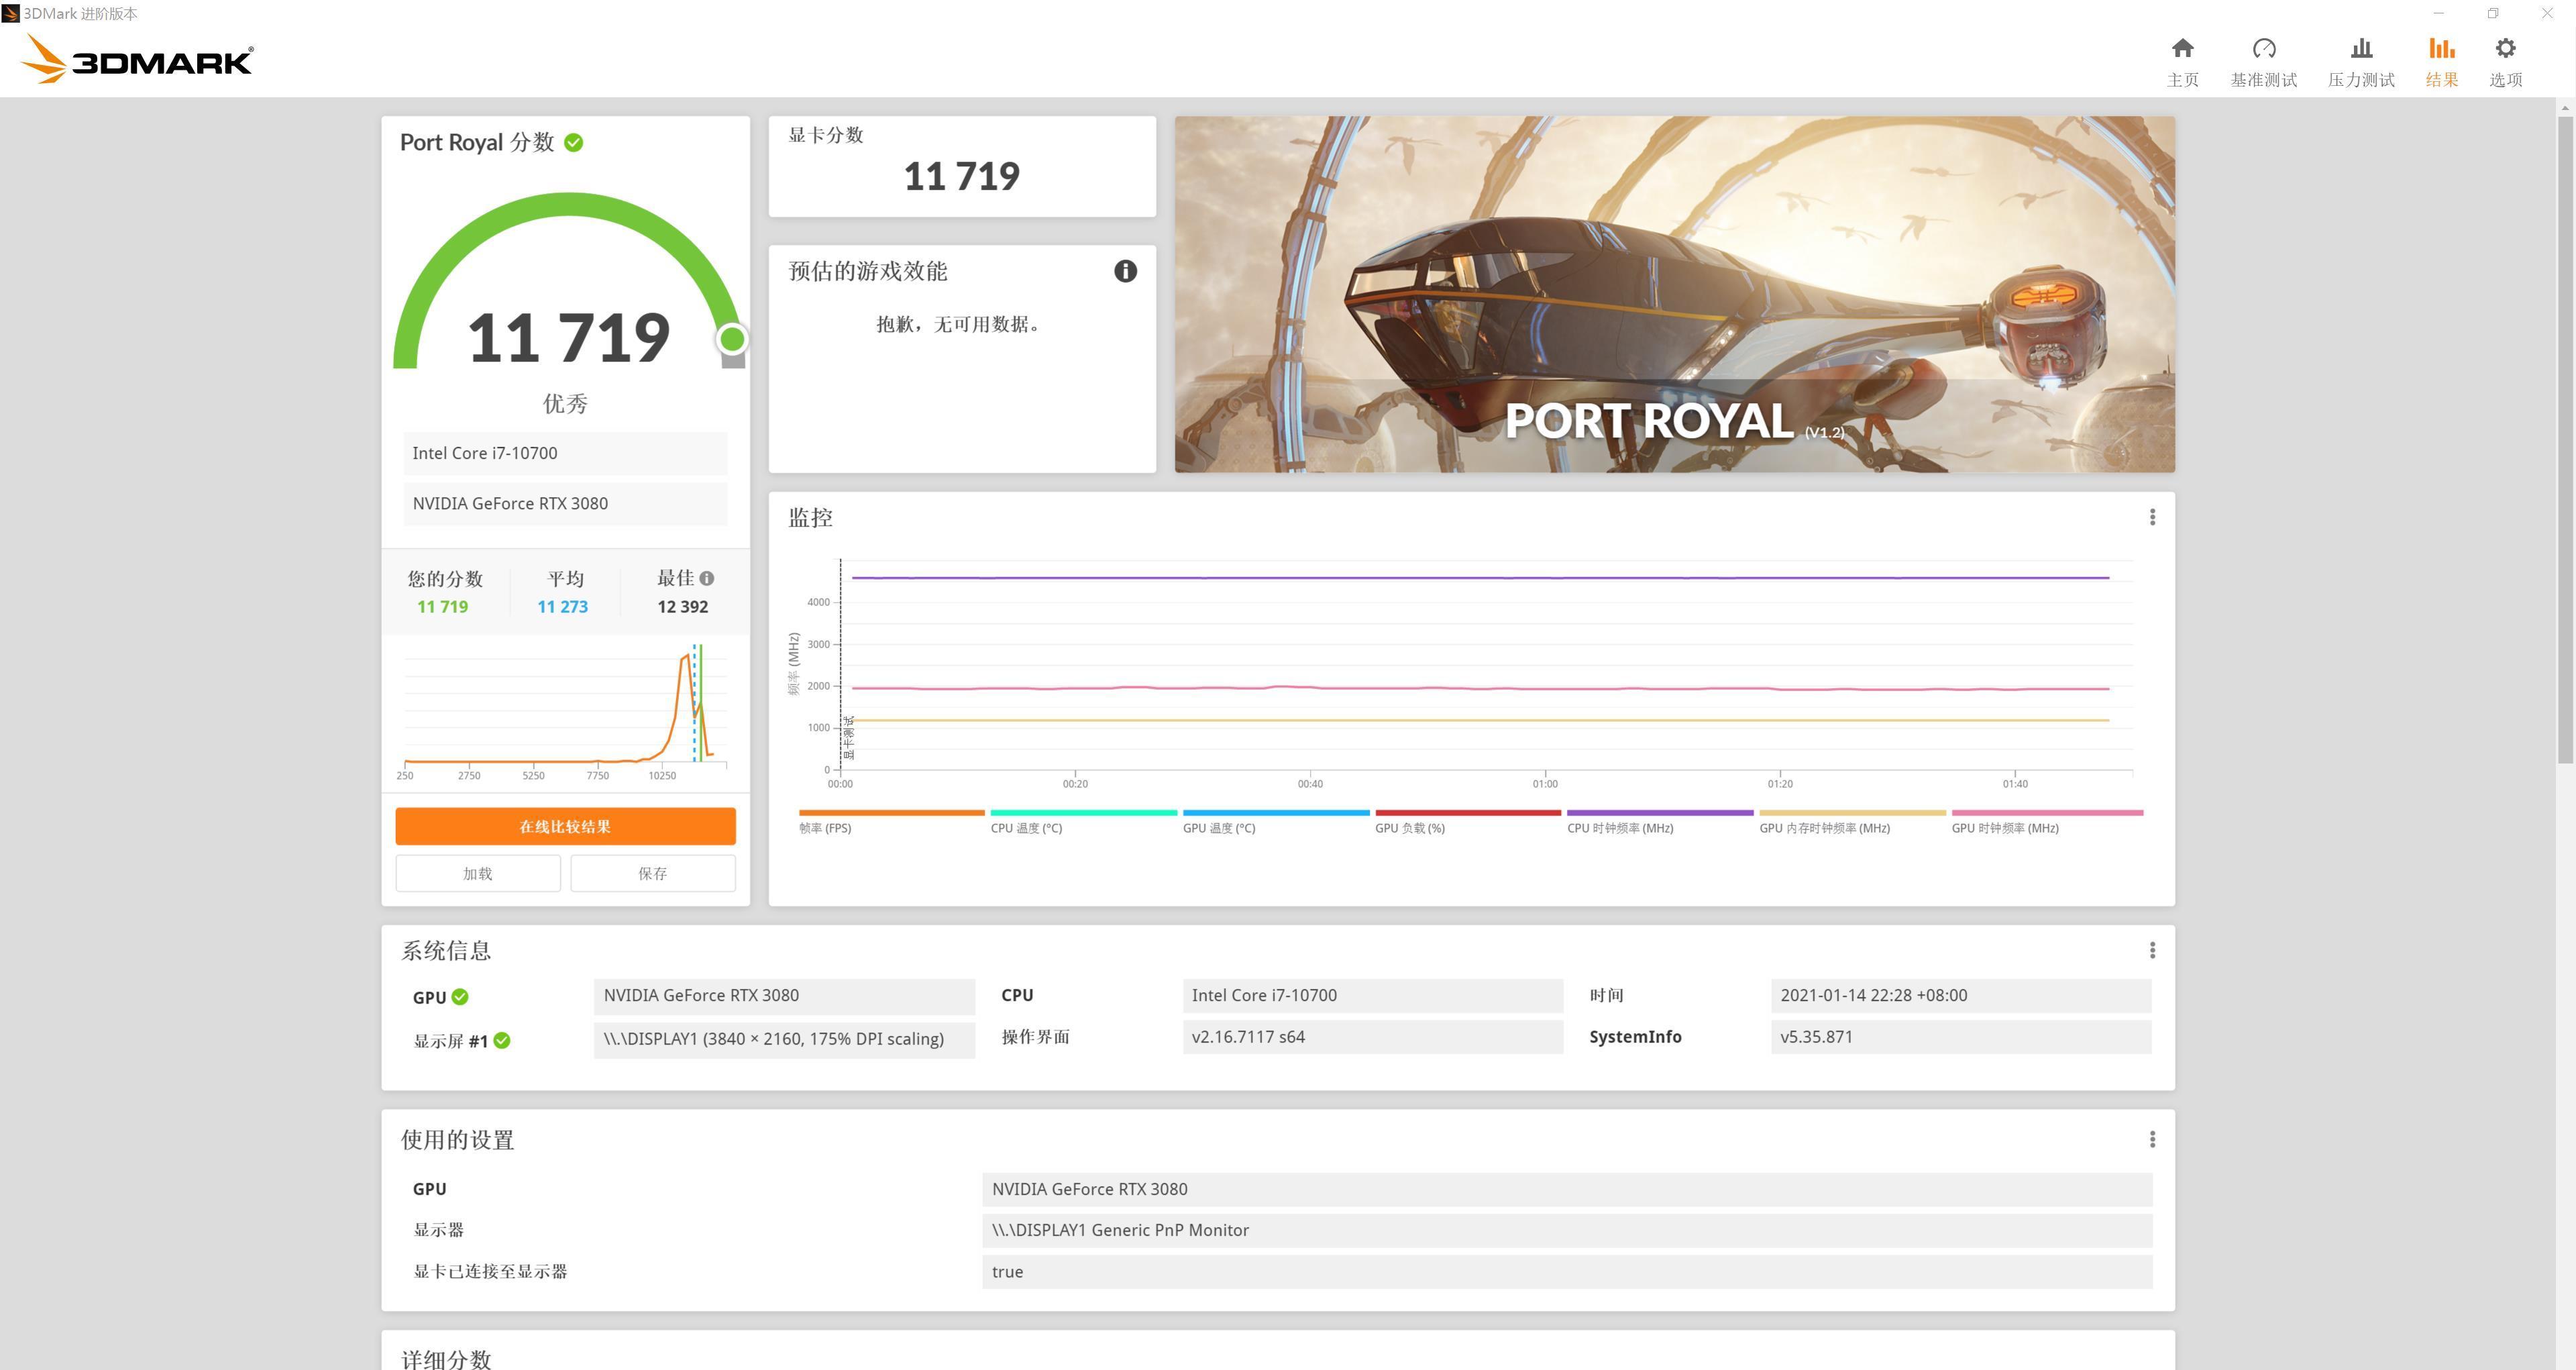Open the 压力测试 stress test tab
The image size is (2576, 1370).
[2360, 62]
